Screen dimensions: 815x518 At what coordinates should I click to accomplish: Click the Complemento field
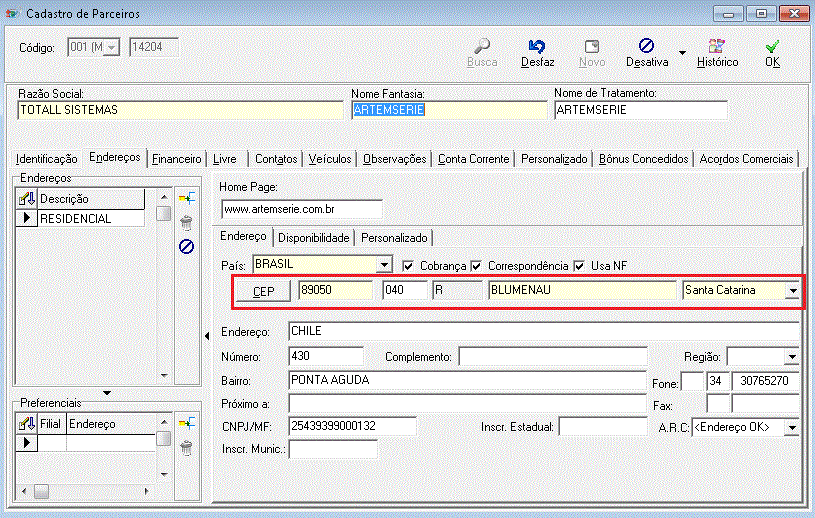[x=553, y=357]
